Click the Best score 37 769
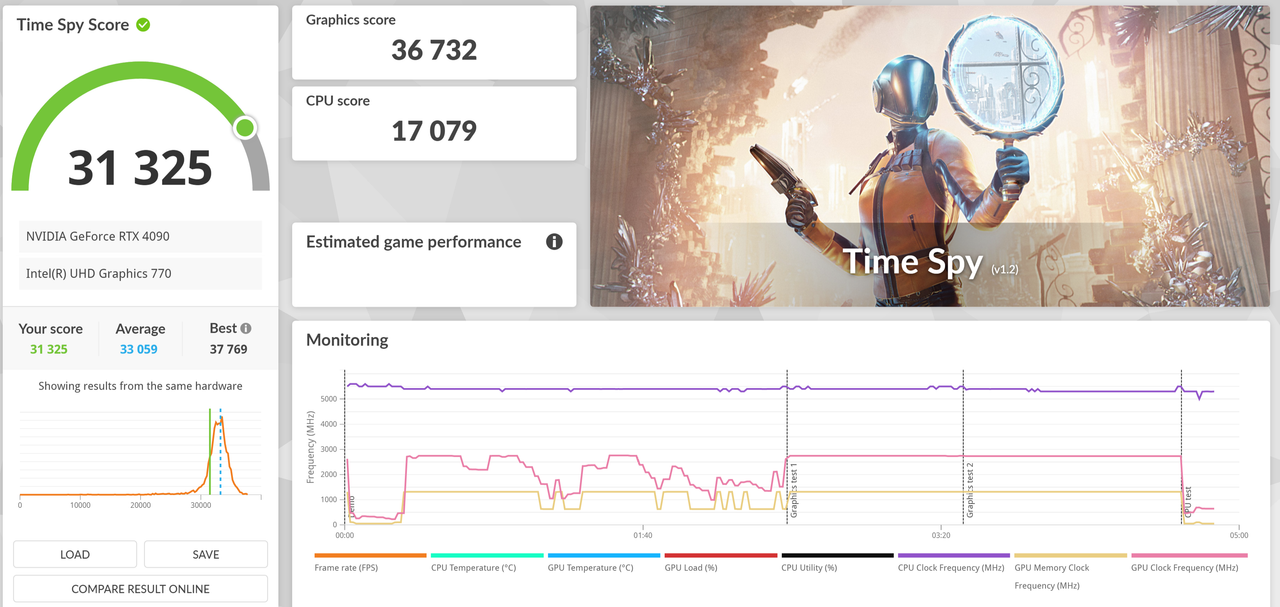 pos(228,349)
